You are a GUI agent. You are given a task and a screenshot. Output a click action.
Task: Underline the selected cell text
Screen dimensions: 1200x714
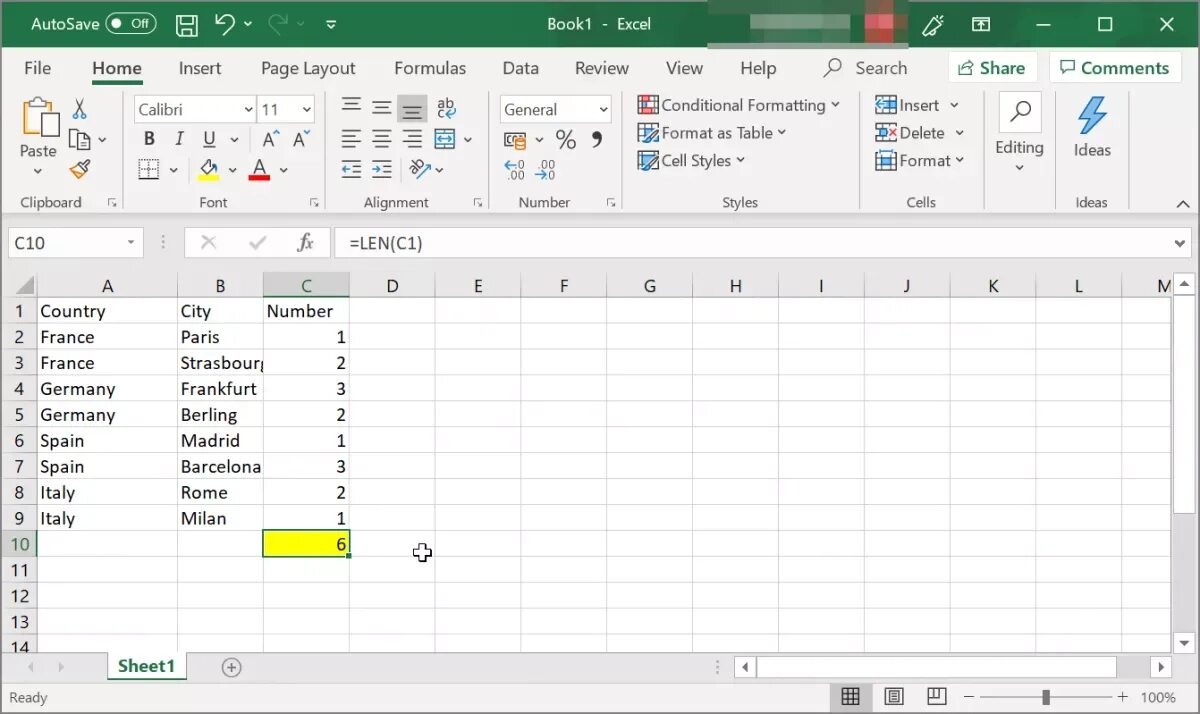[x=209, y=139]
